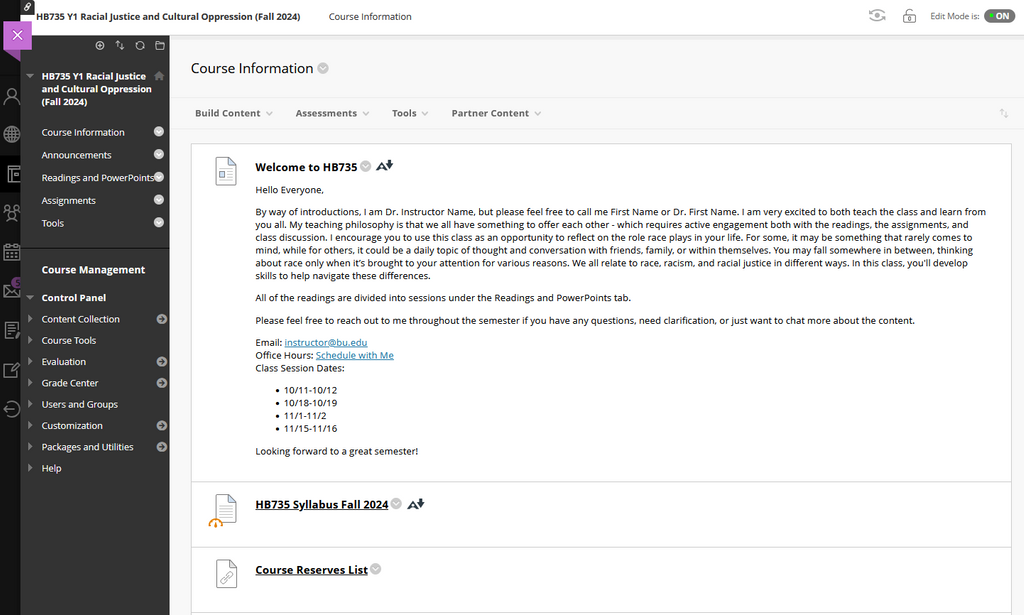Turn Edit Mode off
The width and height of the screenshot is (1024, 615).
point(999,15)
